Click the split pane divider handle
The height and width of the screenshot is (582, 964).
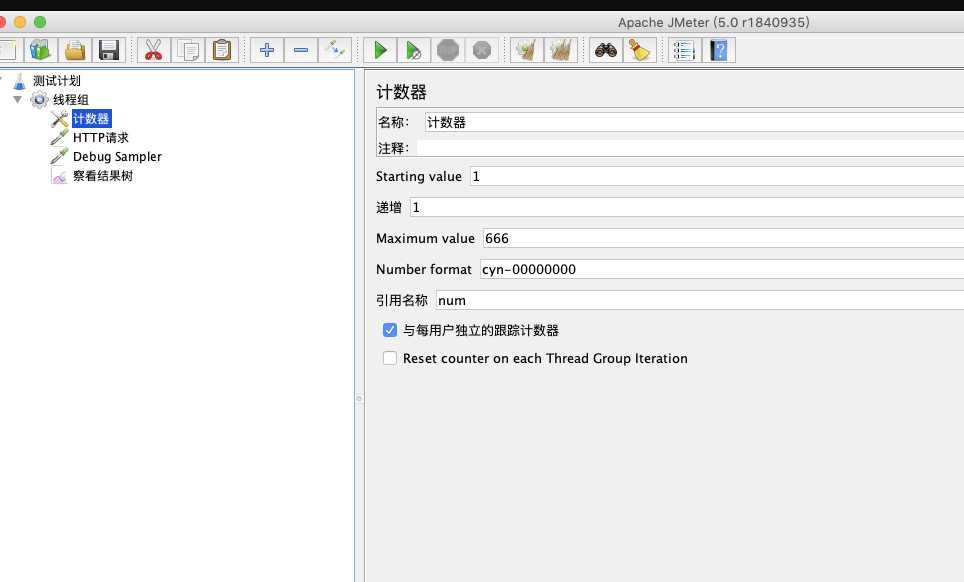coord(359,399)
